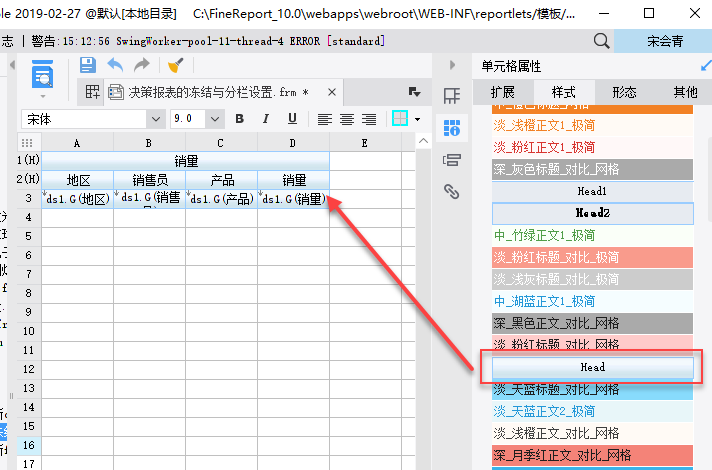Collapse the right panel with the arrow
The width and height of the screenshot is (712, 470).
click(452, 65)
